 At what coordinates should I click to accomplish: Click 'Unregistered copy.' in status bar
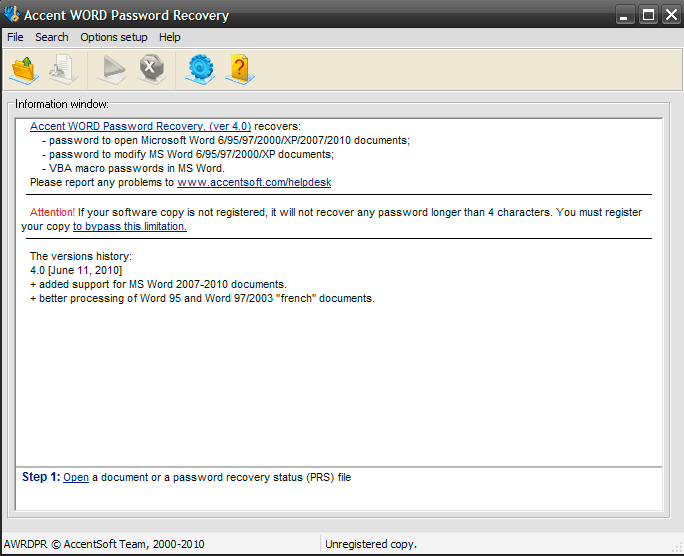point(371,544)
